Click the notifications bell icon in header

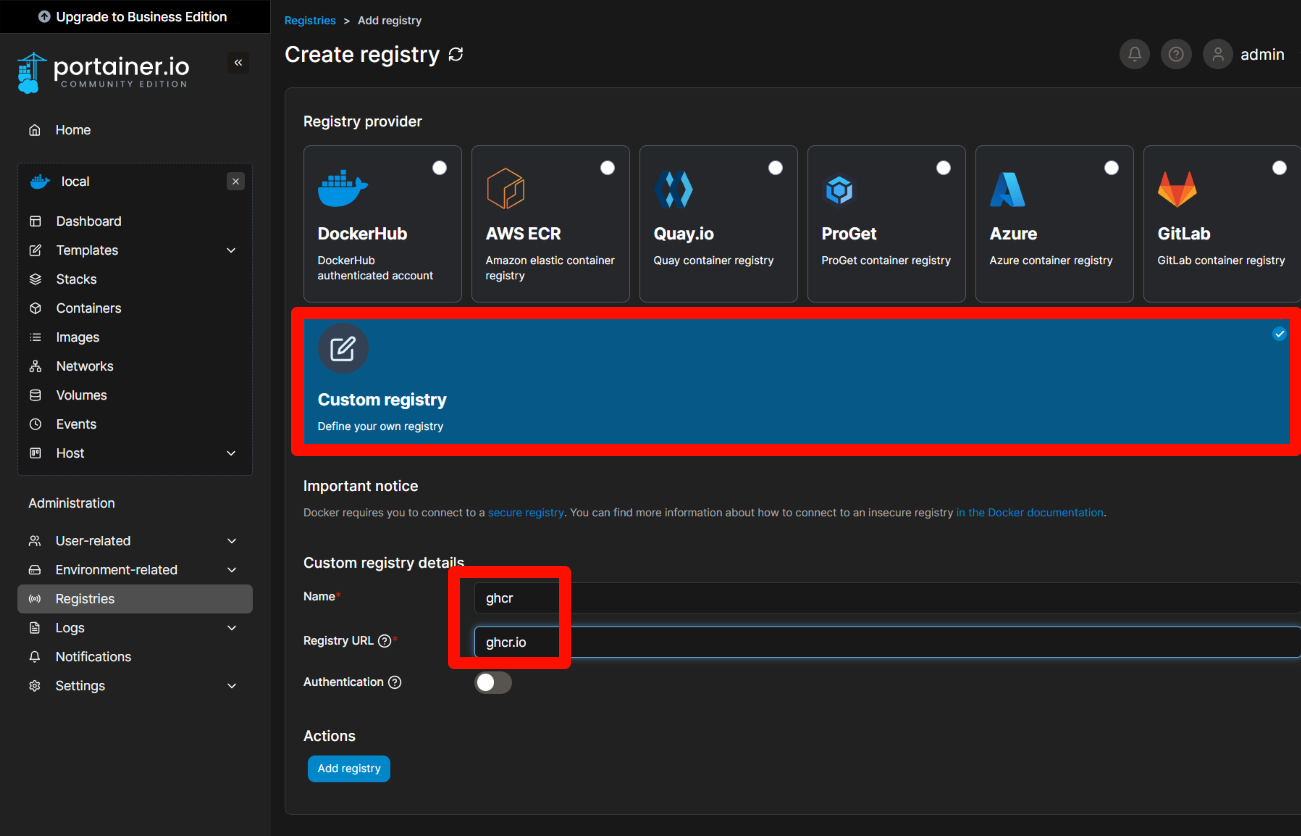1135,55
